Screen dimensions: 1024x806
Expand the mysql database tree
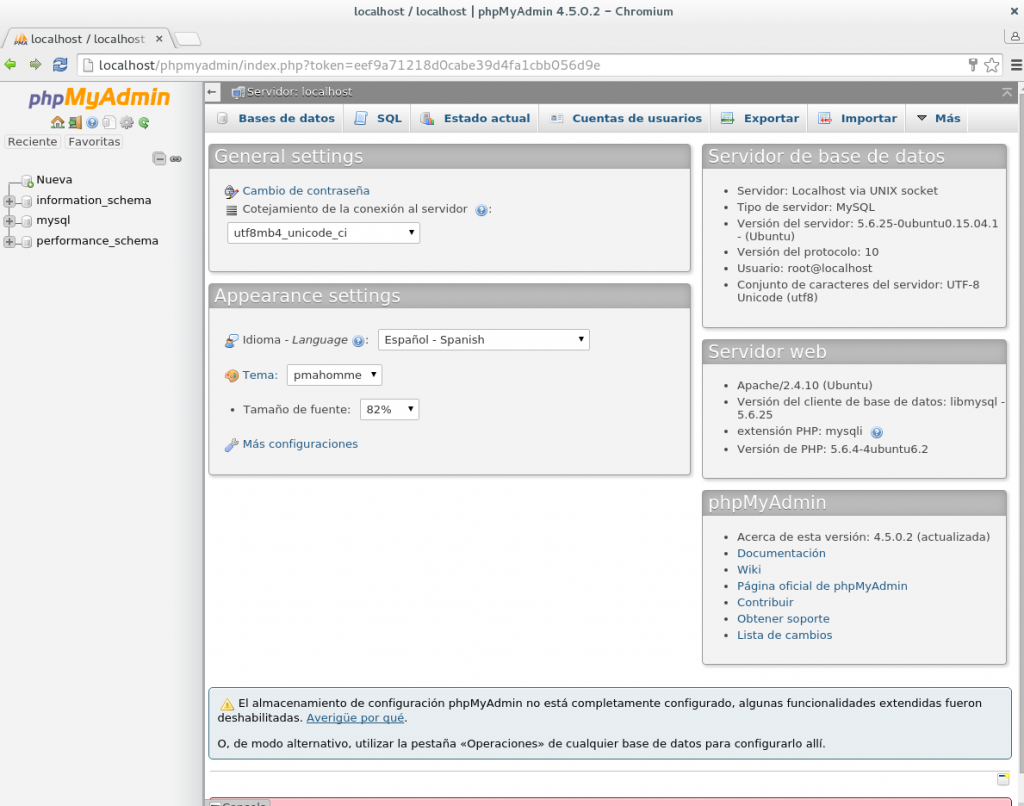(x=8, y=220)
